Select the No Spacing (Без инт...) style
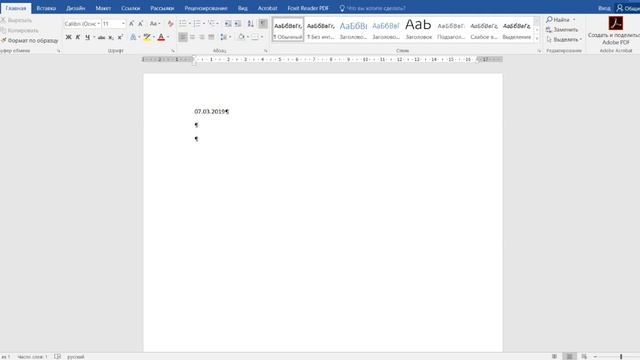The image size is (640, 360). pyautogui.click(x=321, y=29)
